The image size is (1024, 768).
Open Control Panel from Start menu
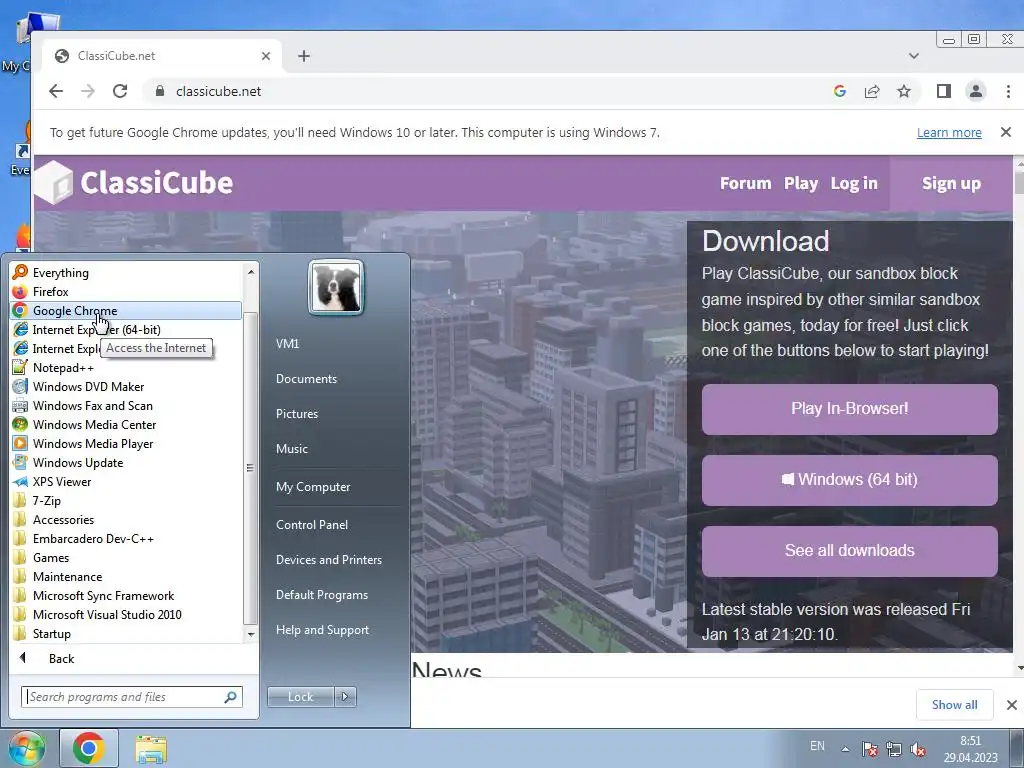pyautogui.click(x=312, y=524)
